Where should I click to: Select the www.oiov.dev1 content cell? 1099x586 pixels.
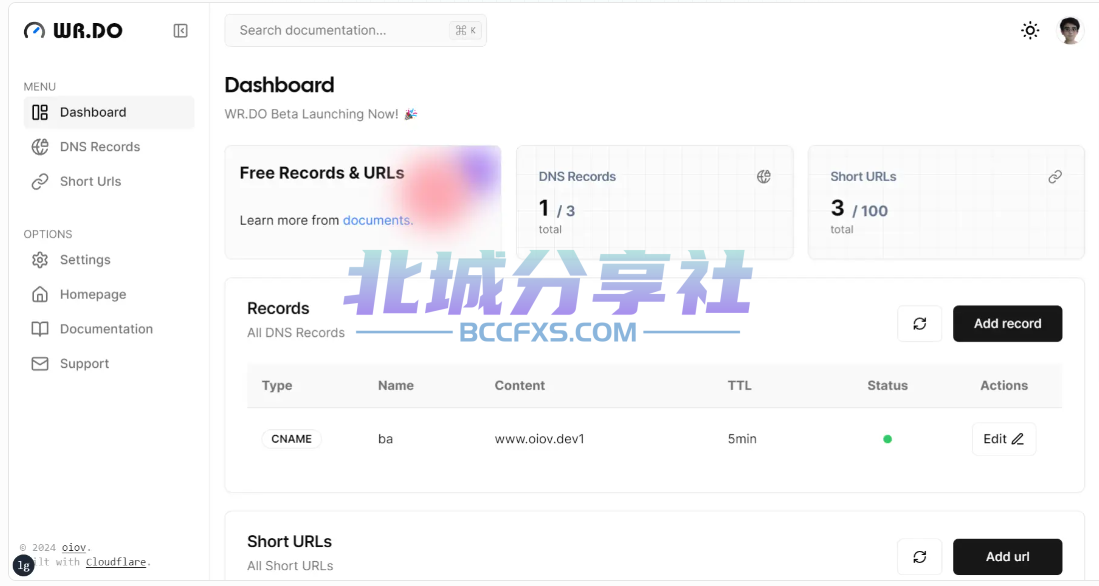point(540,439)
